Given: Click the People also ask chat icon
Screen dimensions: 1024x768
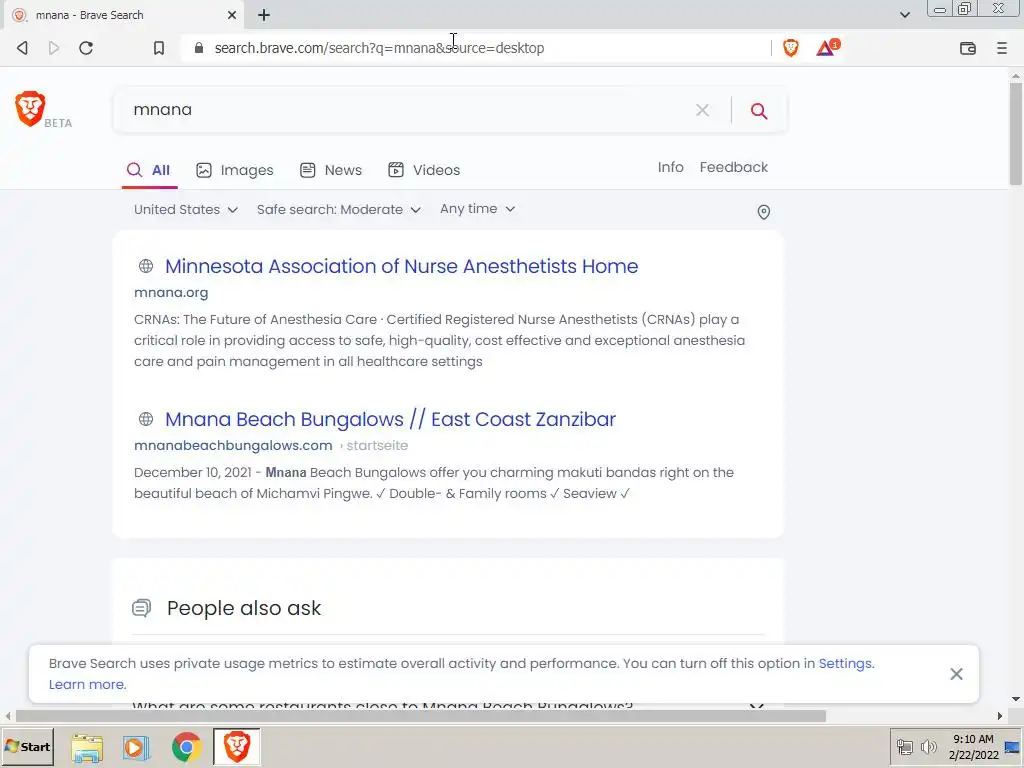Looking at the screenshot, I should (x=141, y=608).
